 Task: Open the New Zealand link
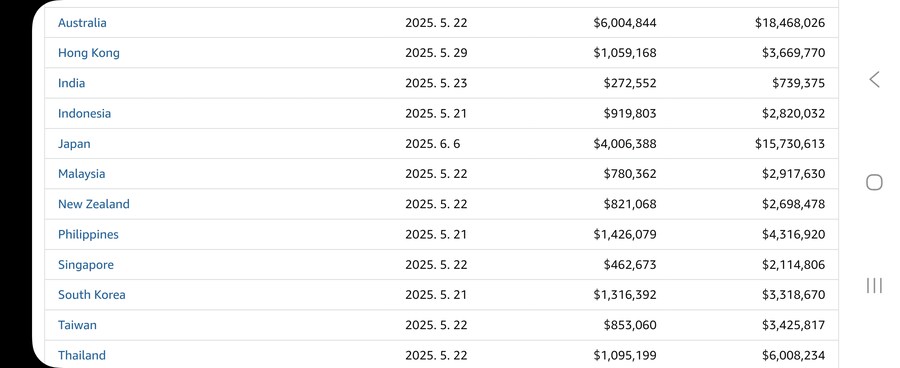94,204
